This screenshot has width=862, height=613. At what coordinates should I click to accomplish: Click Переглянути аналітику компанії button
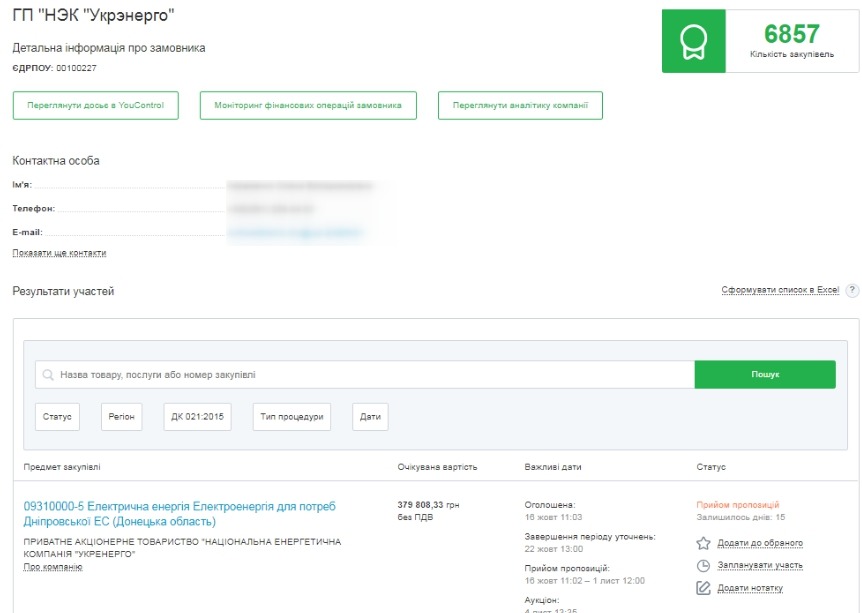click(520, 105)
